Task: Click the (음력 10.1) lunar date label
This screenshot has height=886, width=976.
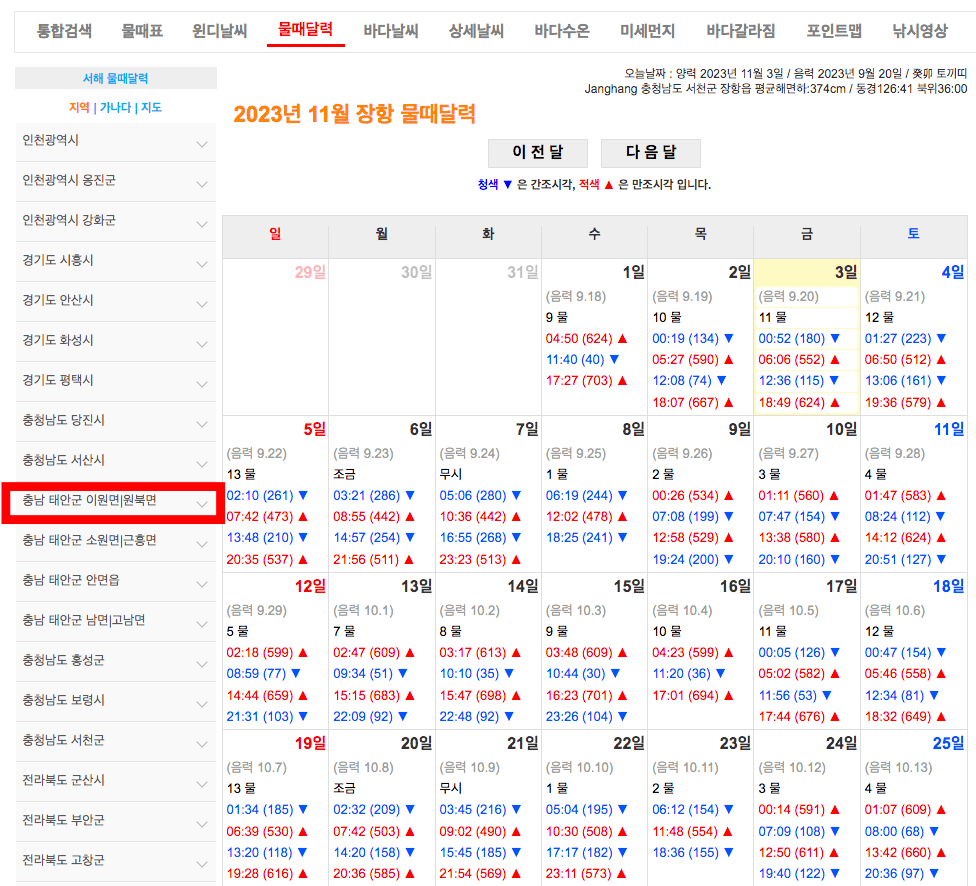Action: 364,610
